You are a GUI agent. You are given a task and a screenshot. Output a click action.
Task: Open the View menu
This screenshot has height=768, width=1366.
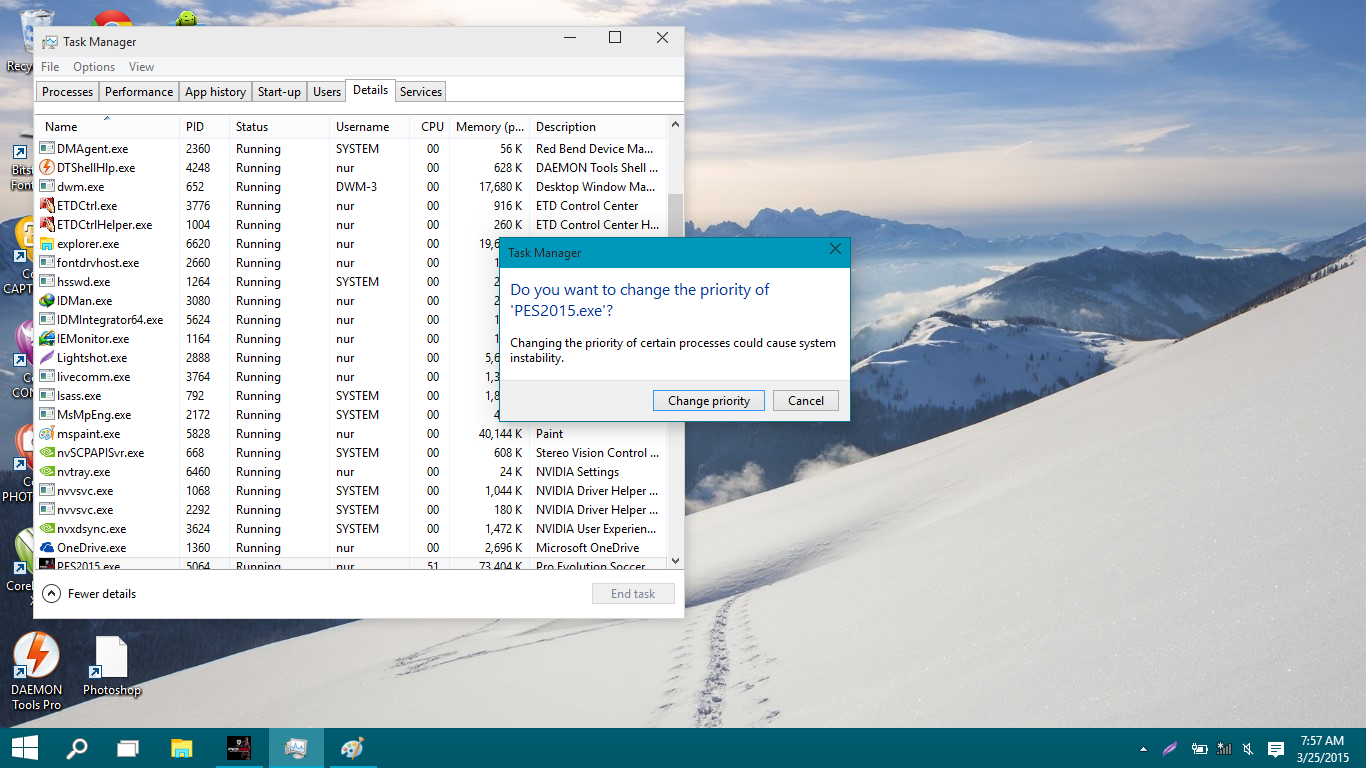(141, 66)
